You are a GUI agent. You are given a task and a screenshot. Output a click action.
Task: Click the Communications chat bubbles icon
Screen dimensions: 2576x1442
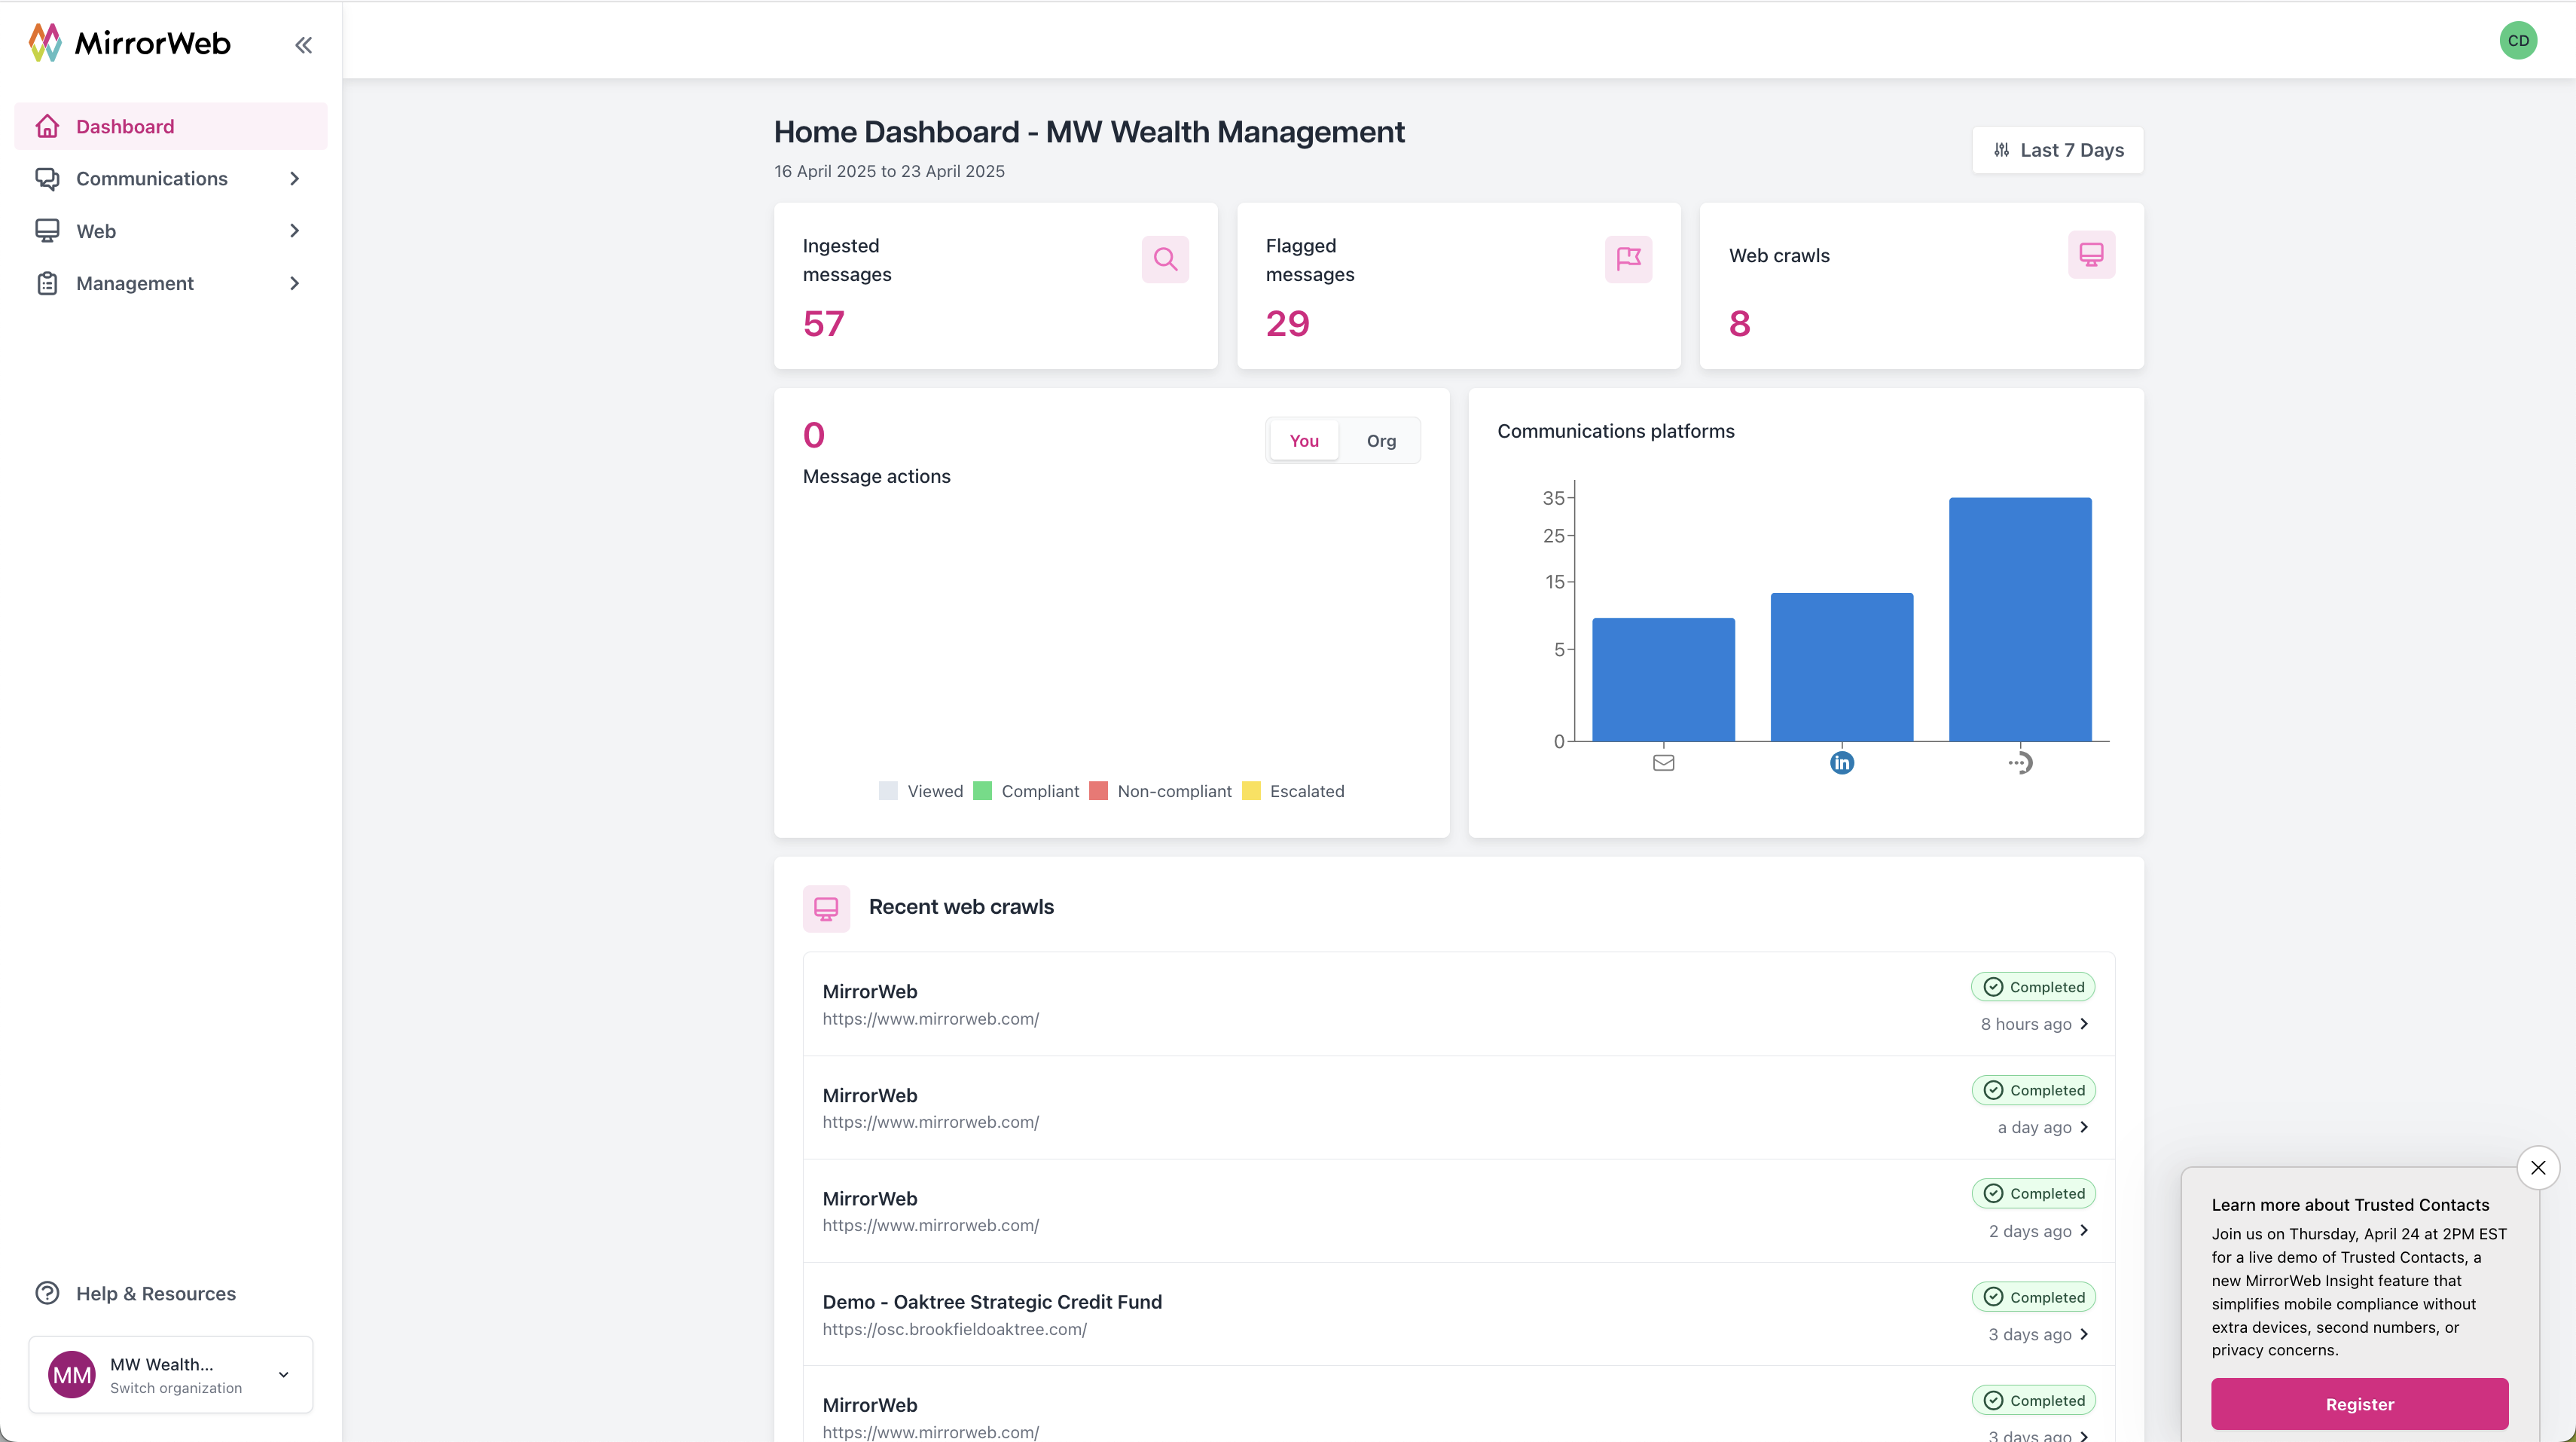point(47,178)
